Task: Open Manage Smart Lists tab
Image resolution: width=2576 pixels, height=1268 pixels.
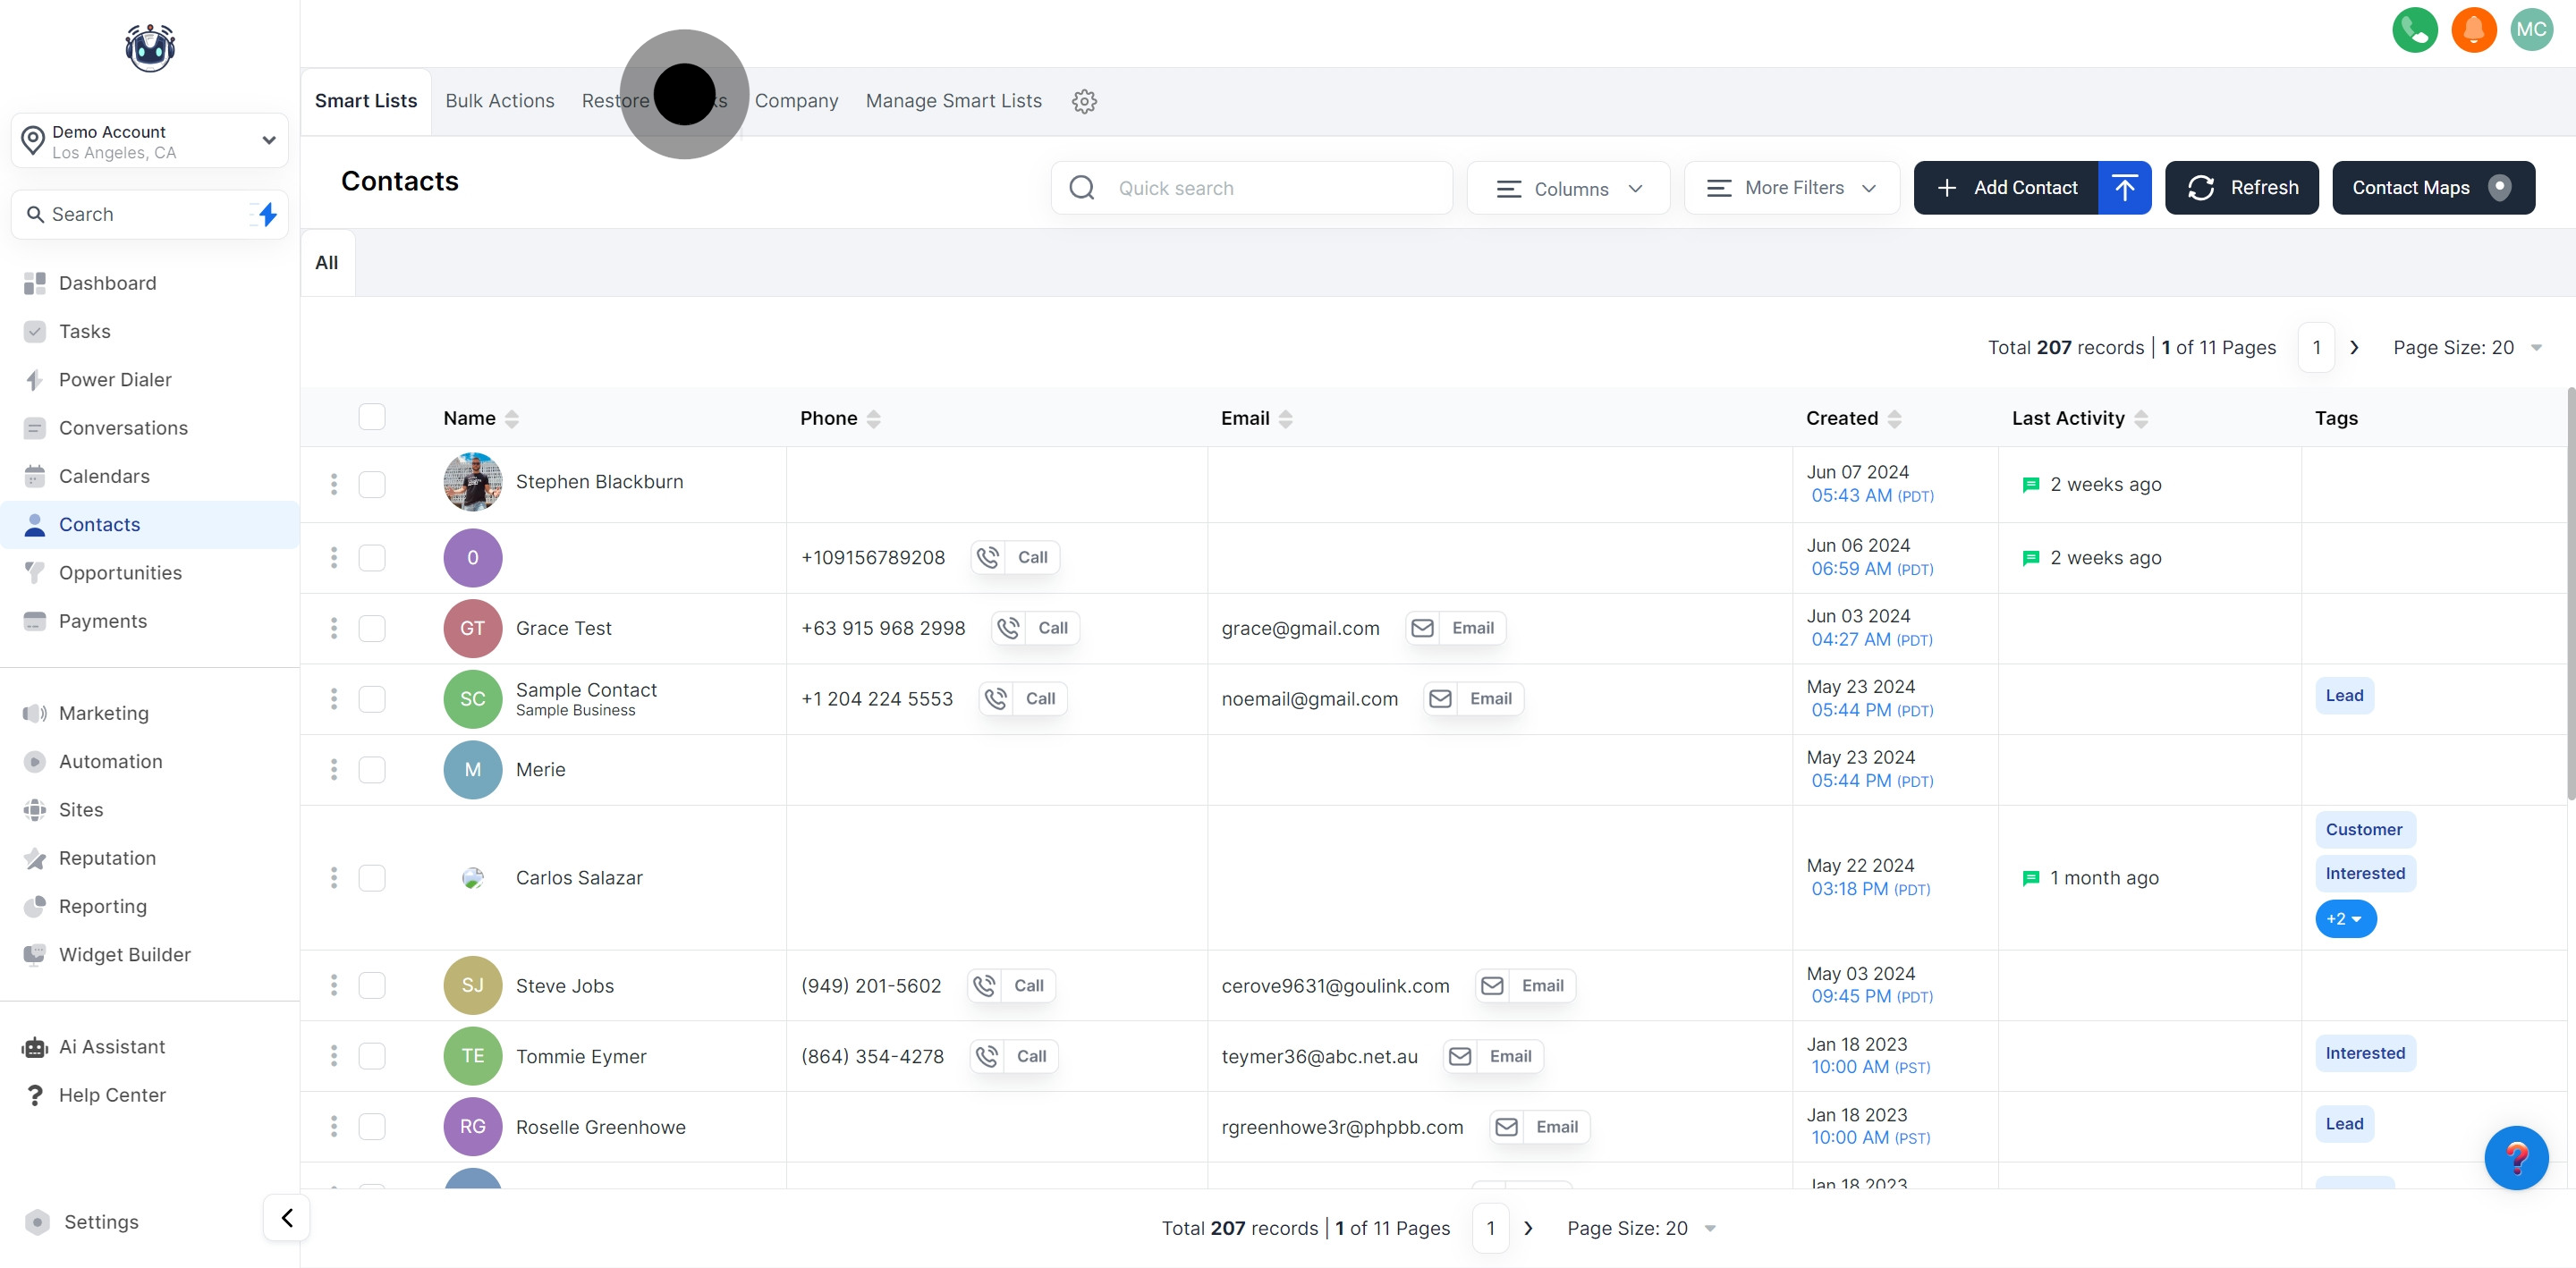Action: (x=953, y=101)
